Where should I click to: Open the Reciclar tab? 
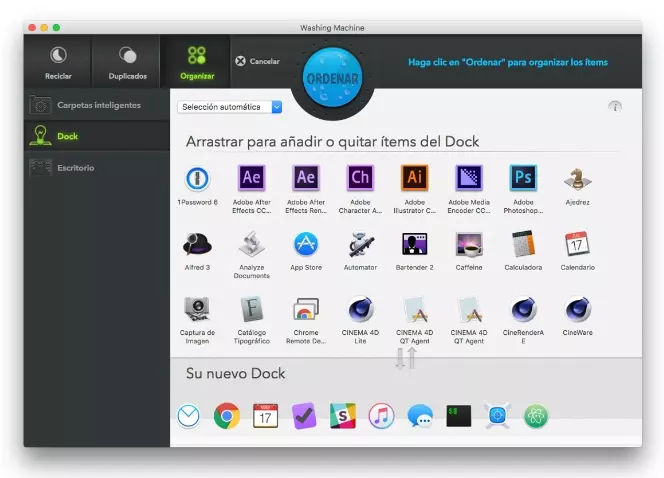pos(58,62)
